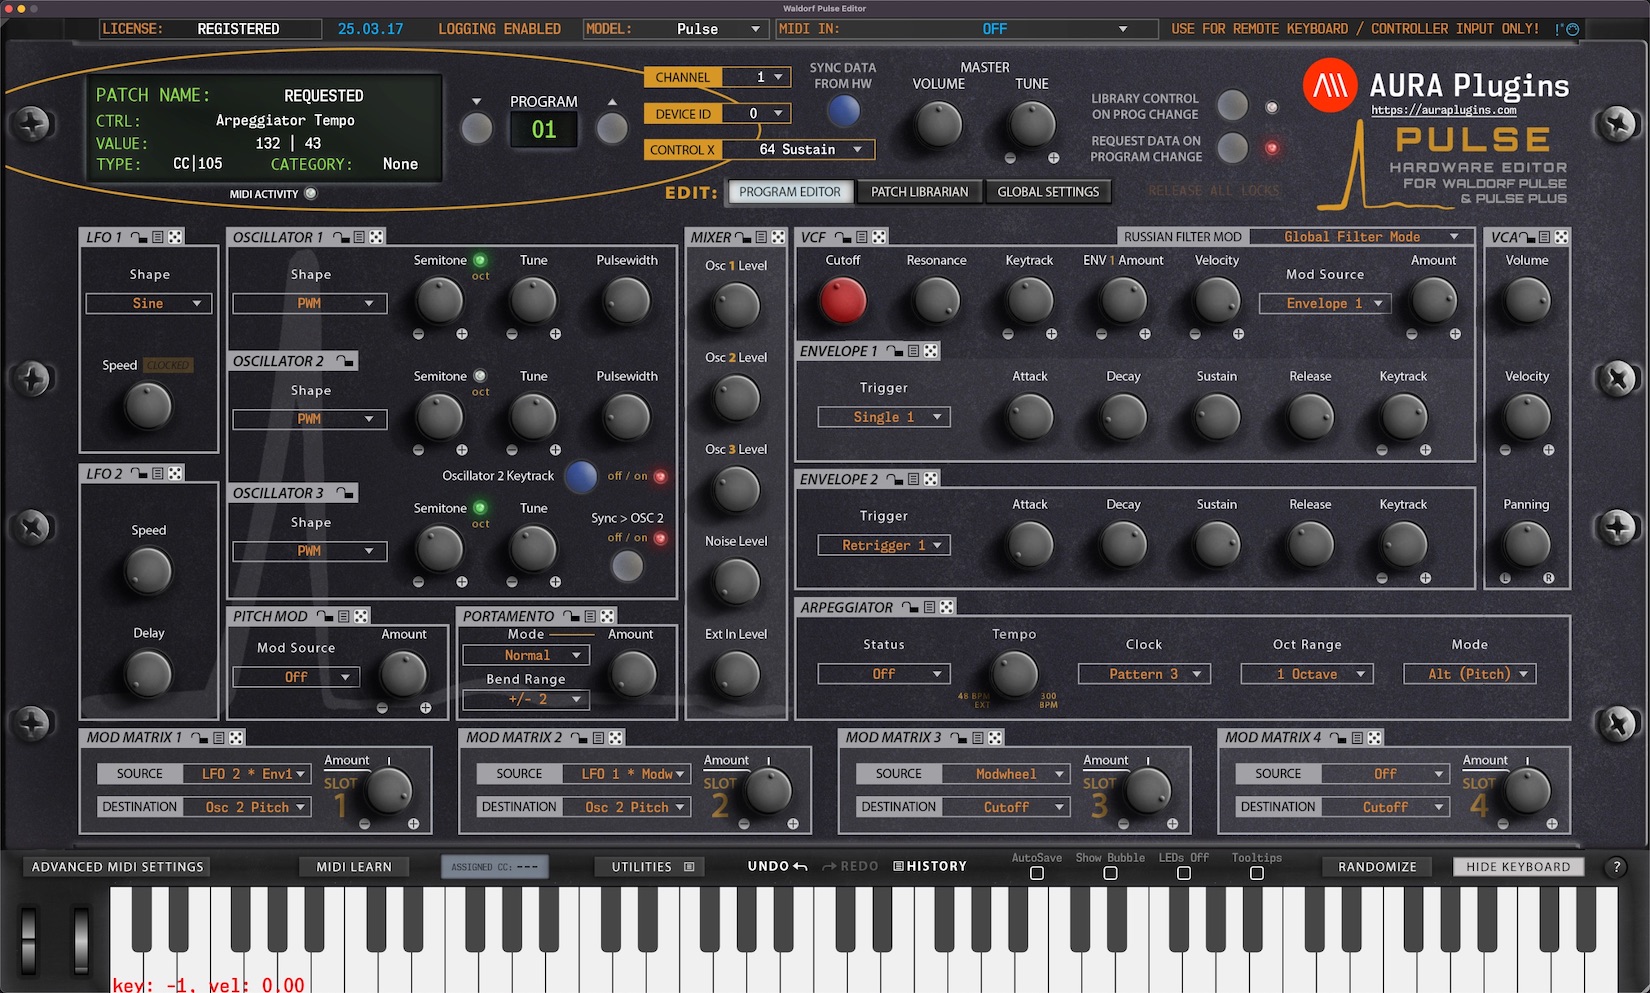Open the Envelope 1 Trigger Single 1 dropdown
The height and width of the screenshot is (993, 1650).
point(884,417)
